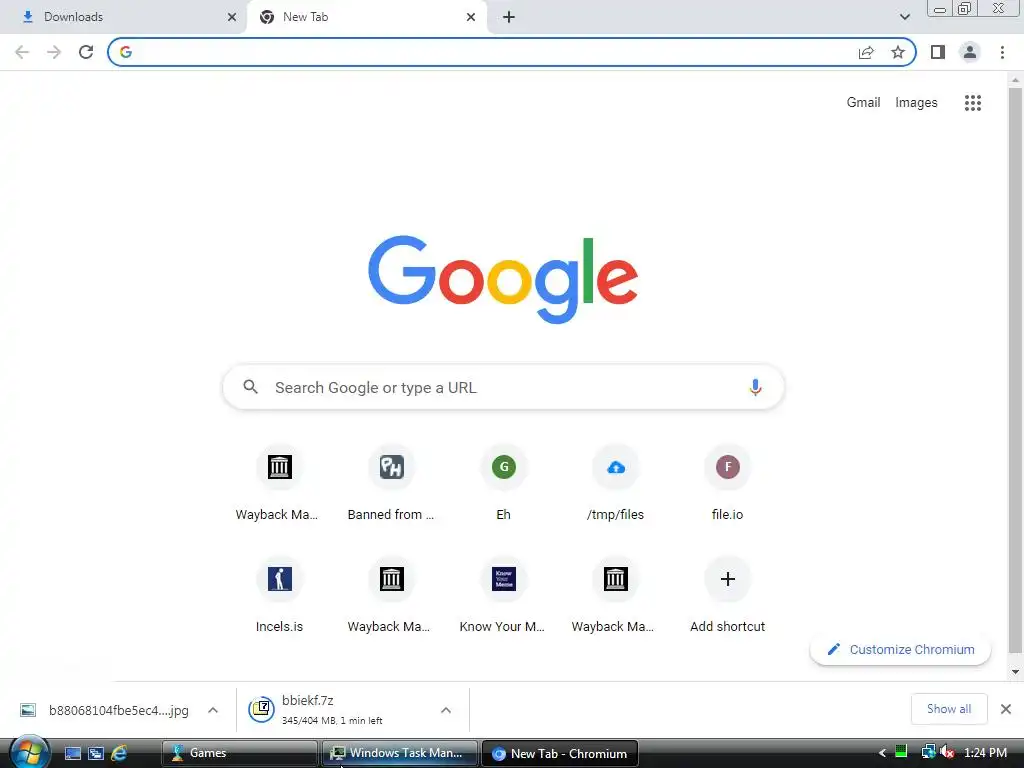The image size is (1024, 768).
Task: Switch to Windows Task Manager taskbar button
Action: tap(400, 753)
